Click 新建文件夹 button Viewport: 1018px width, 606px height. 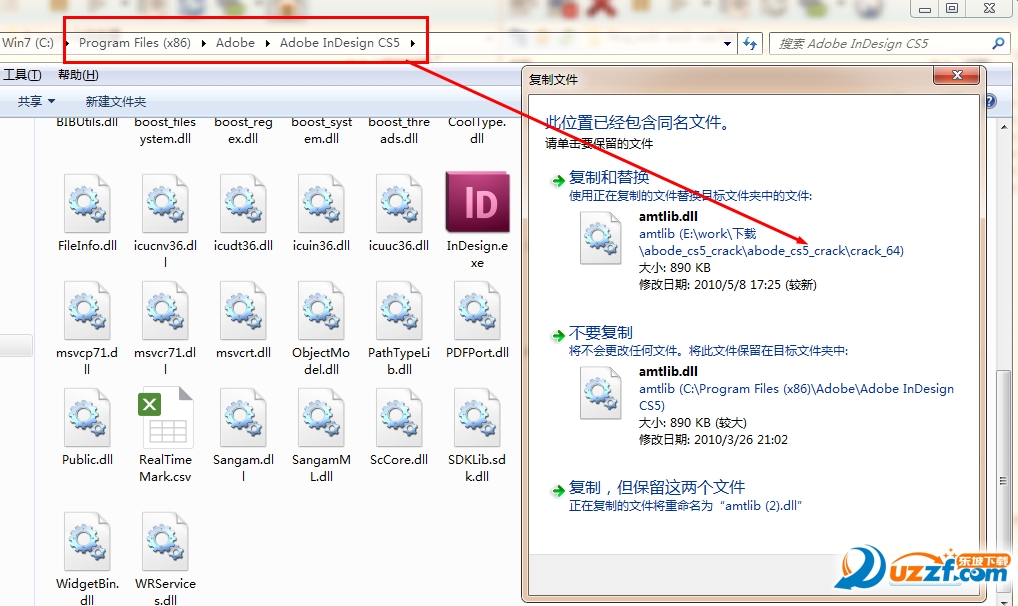click(116, 101)
